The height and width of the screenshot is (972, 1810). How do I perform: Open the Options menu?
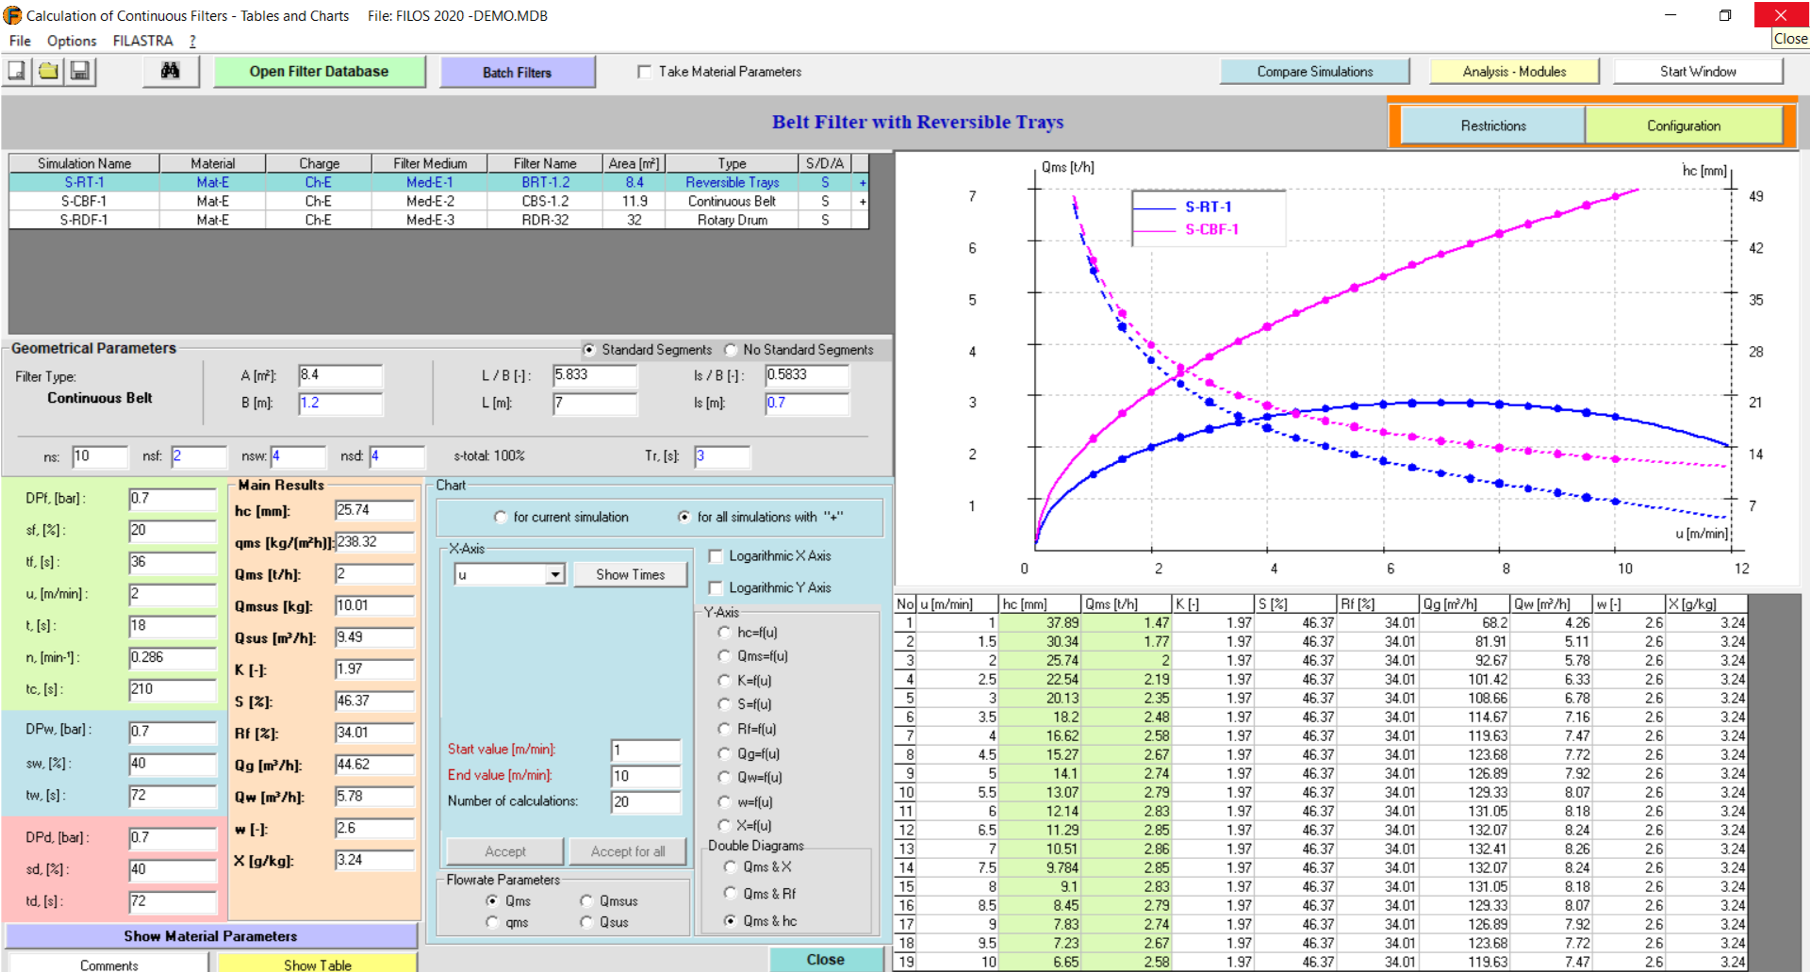coord(72,41)
